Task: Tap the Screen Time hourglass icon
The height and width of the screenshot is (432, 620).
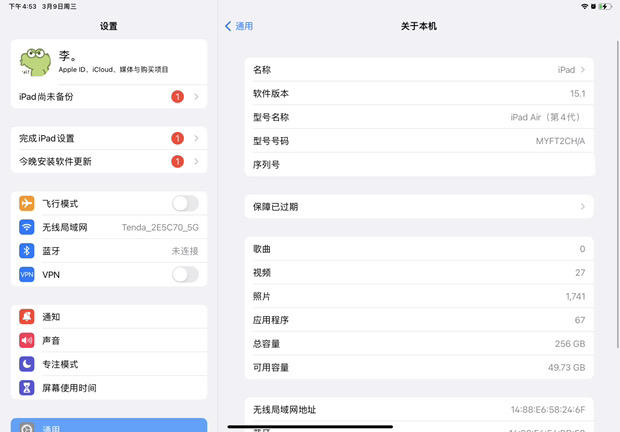Action: point(26,388)
